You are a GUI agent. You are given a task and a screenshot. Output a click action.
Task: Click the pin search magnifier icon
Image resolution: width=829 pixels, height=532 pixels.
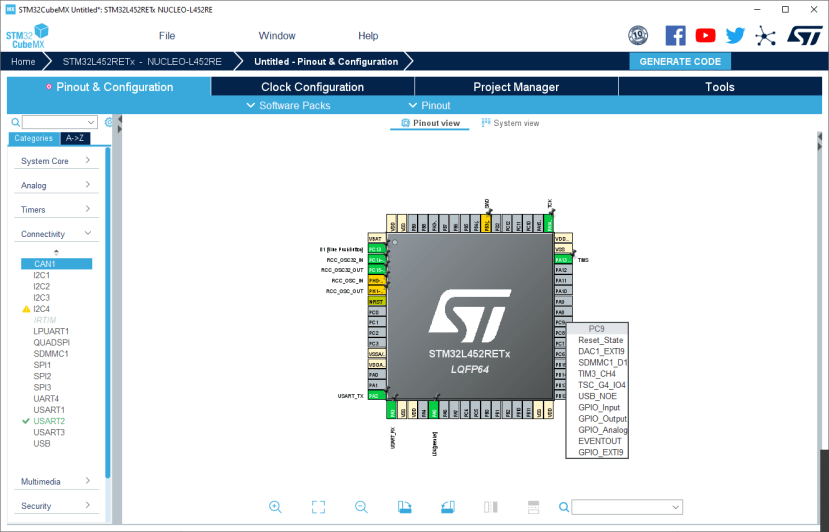[x=564, y=507]
